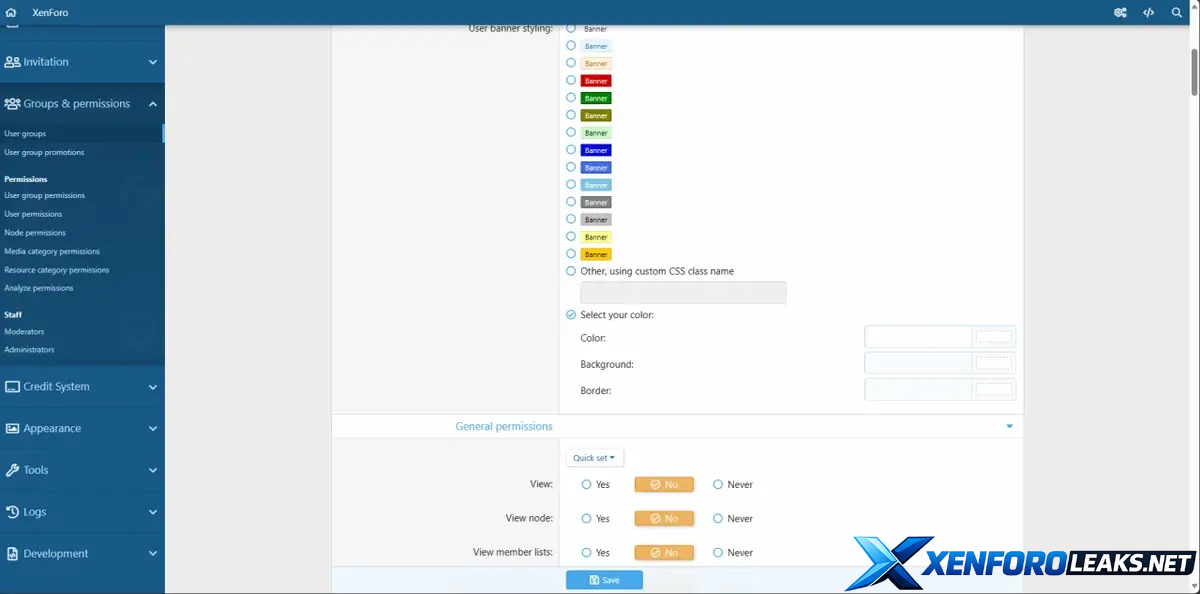This screenshot has width=1200, height=594.
Task: Click the Credit System monitor icon
Action: click(x=12, y=387)
